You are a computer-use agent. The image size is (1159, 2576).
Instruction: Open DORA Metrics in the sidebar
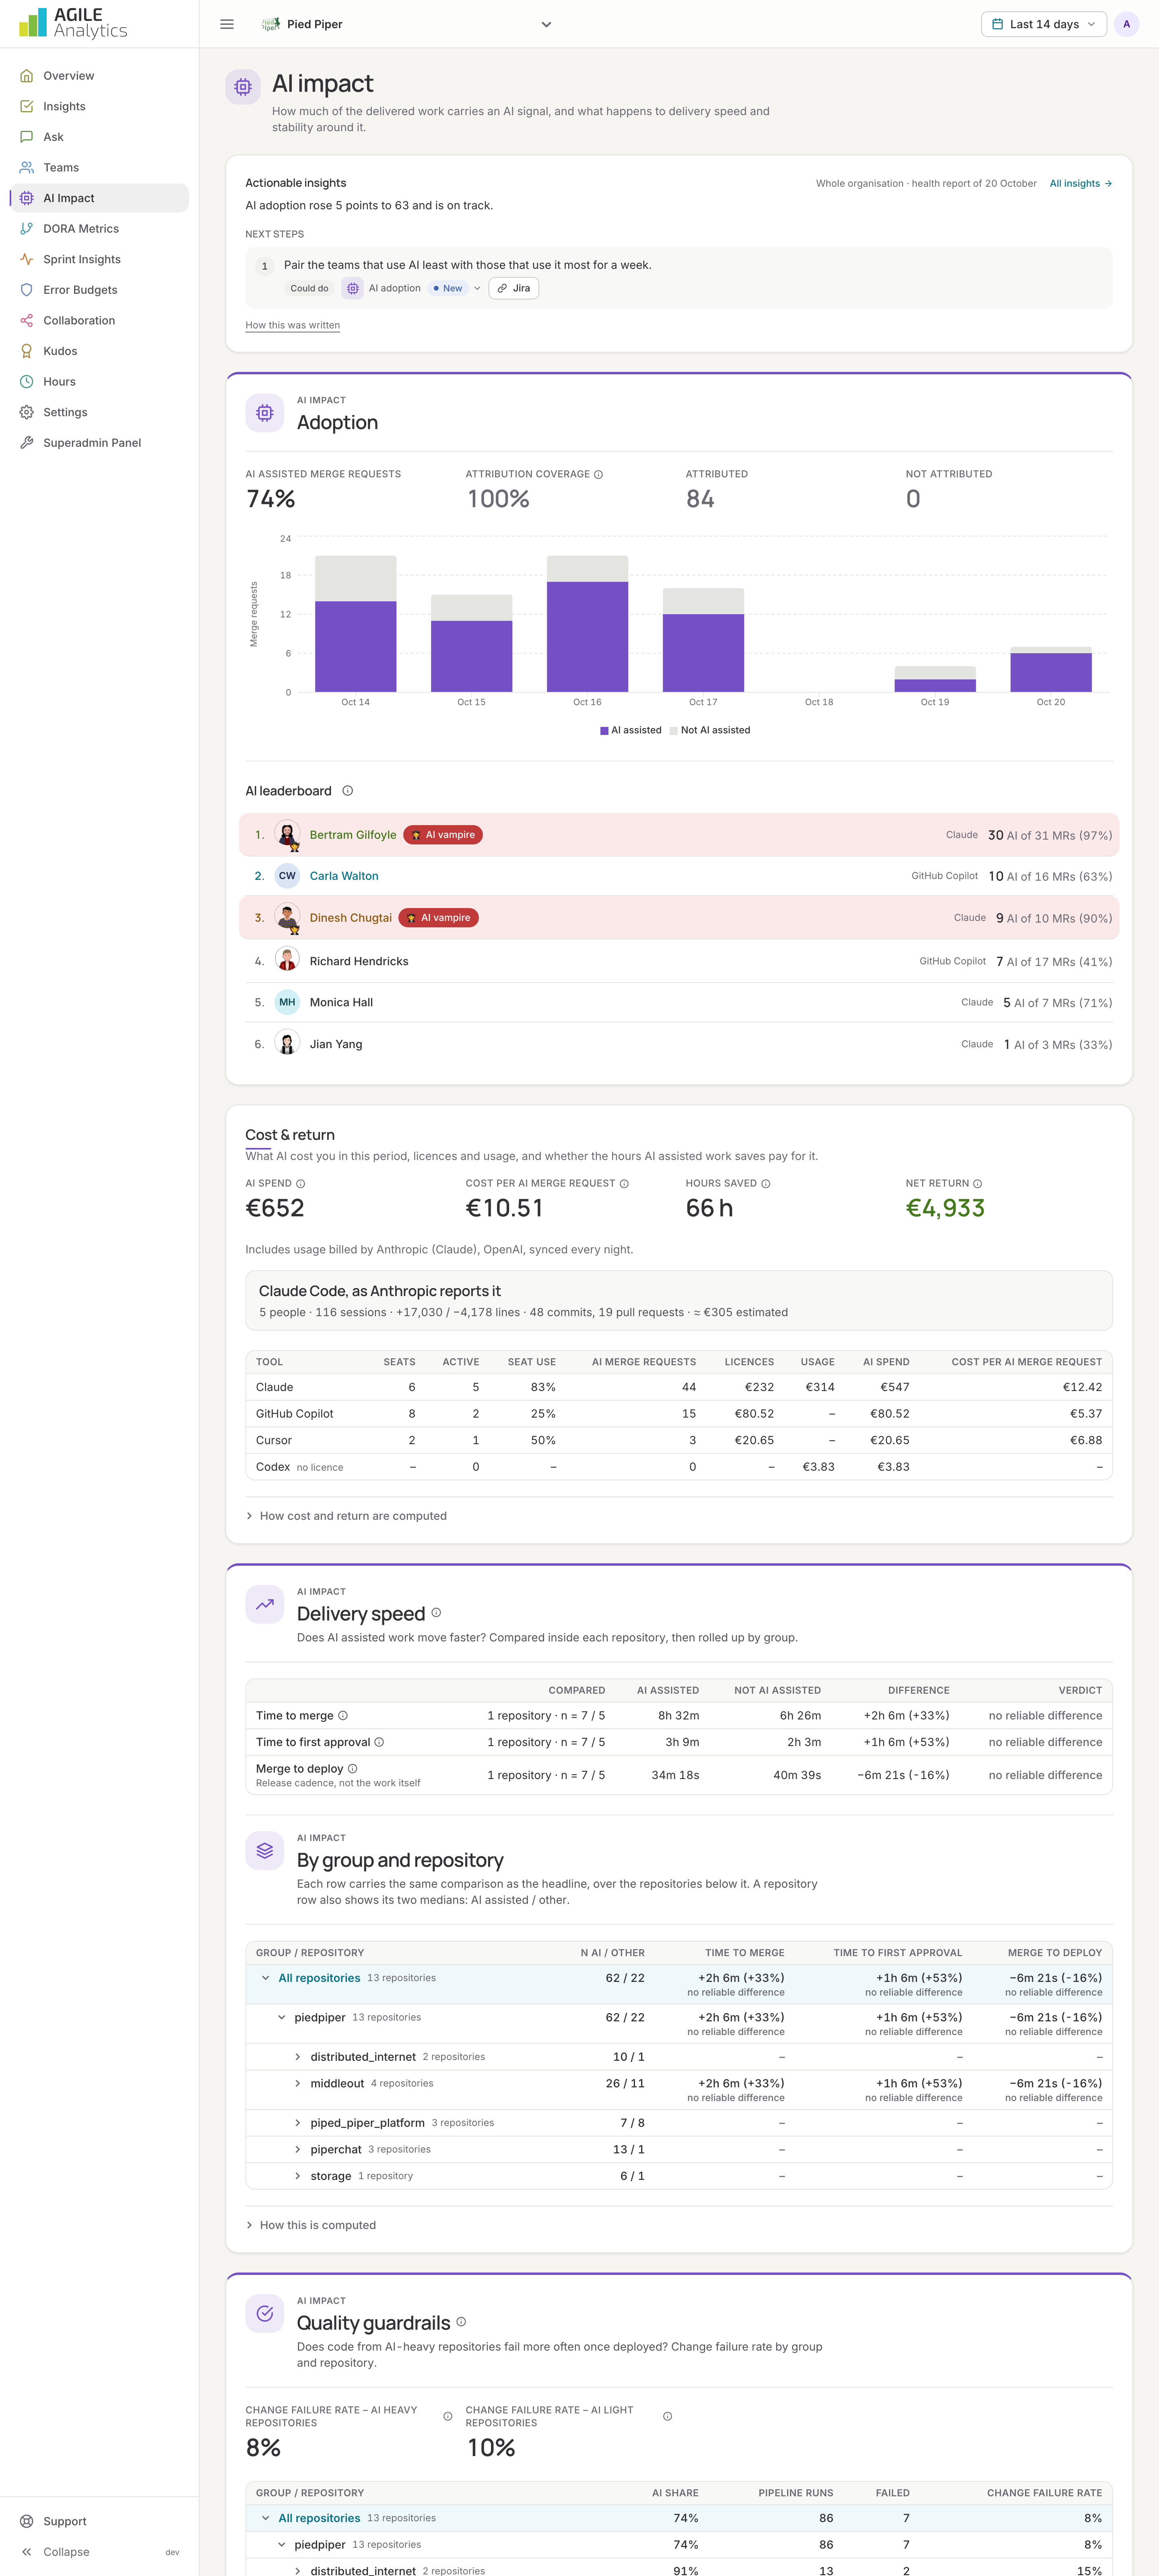[99, 229]
